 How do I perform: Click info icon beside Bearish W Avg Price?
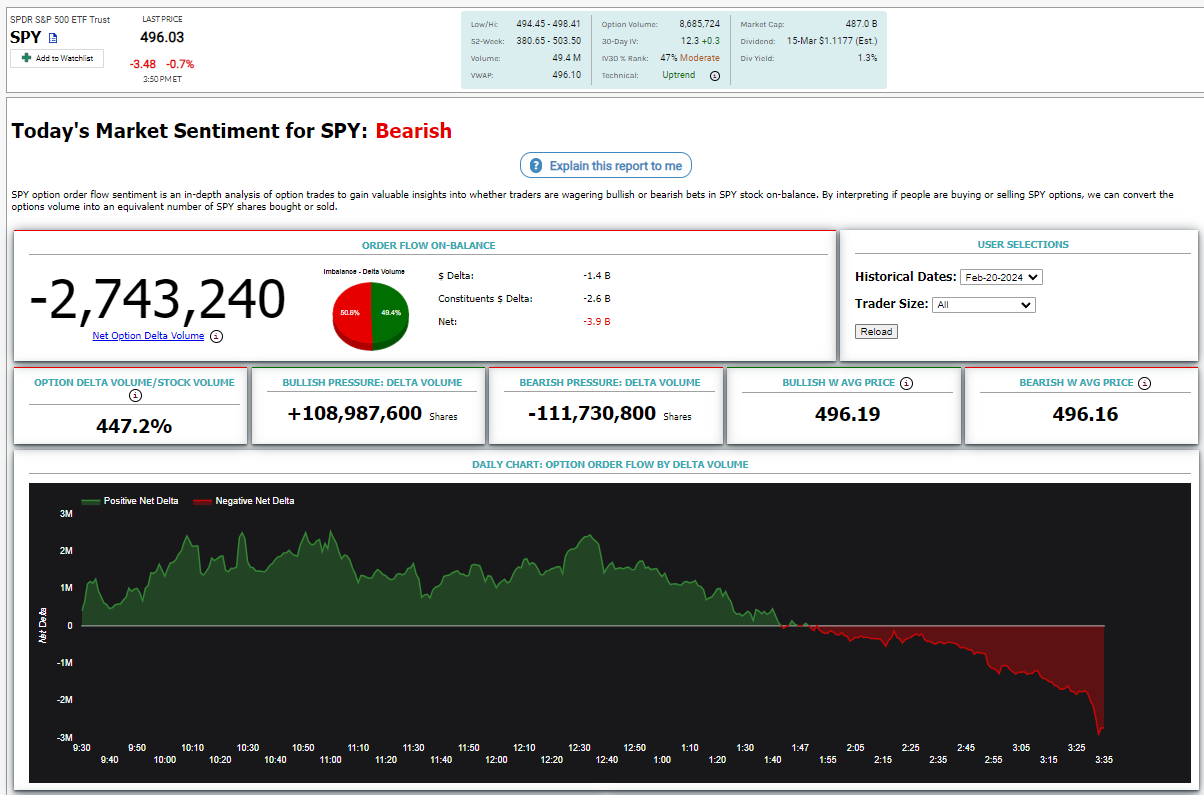pyautogui.click(x=1145, y=383)
